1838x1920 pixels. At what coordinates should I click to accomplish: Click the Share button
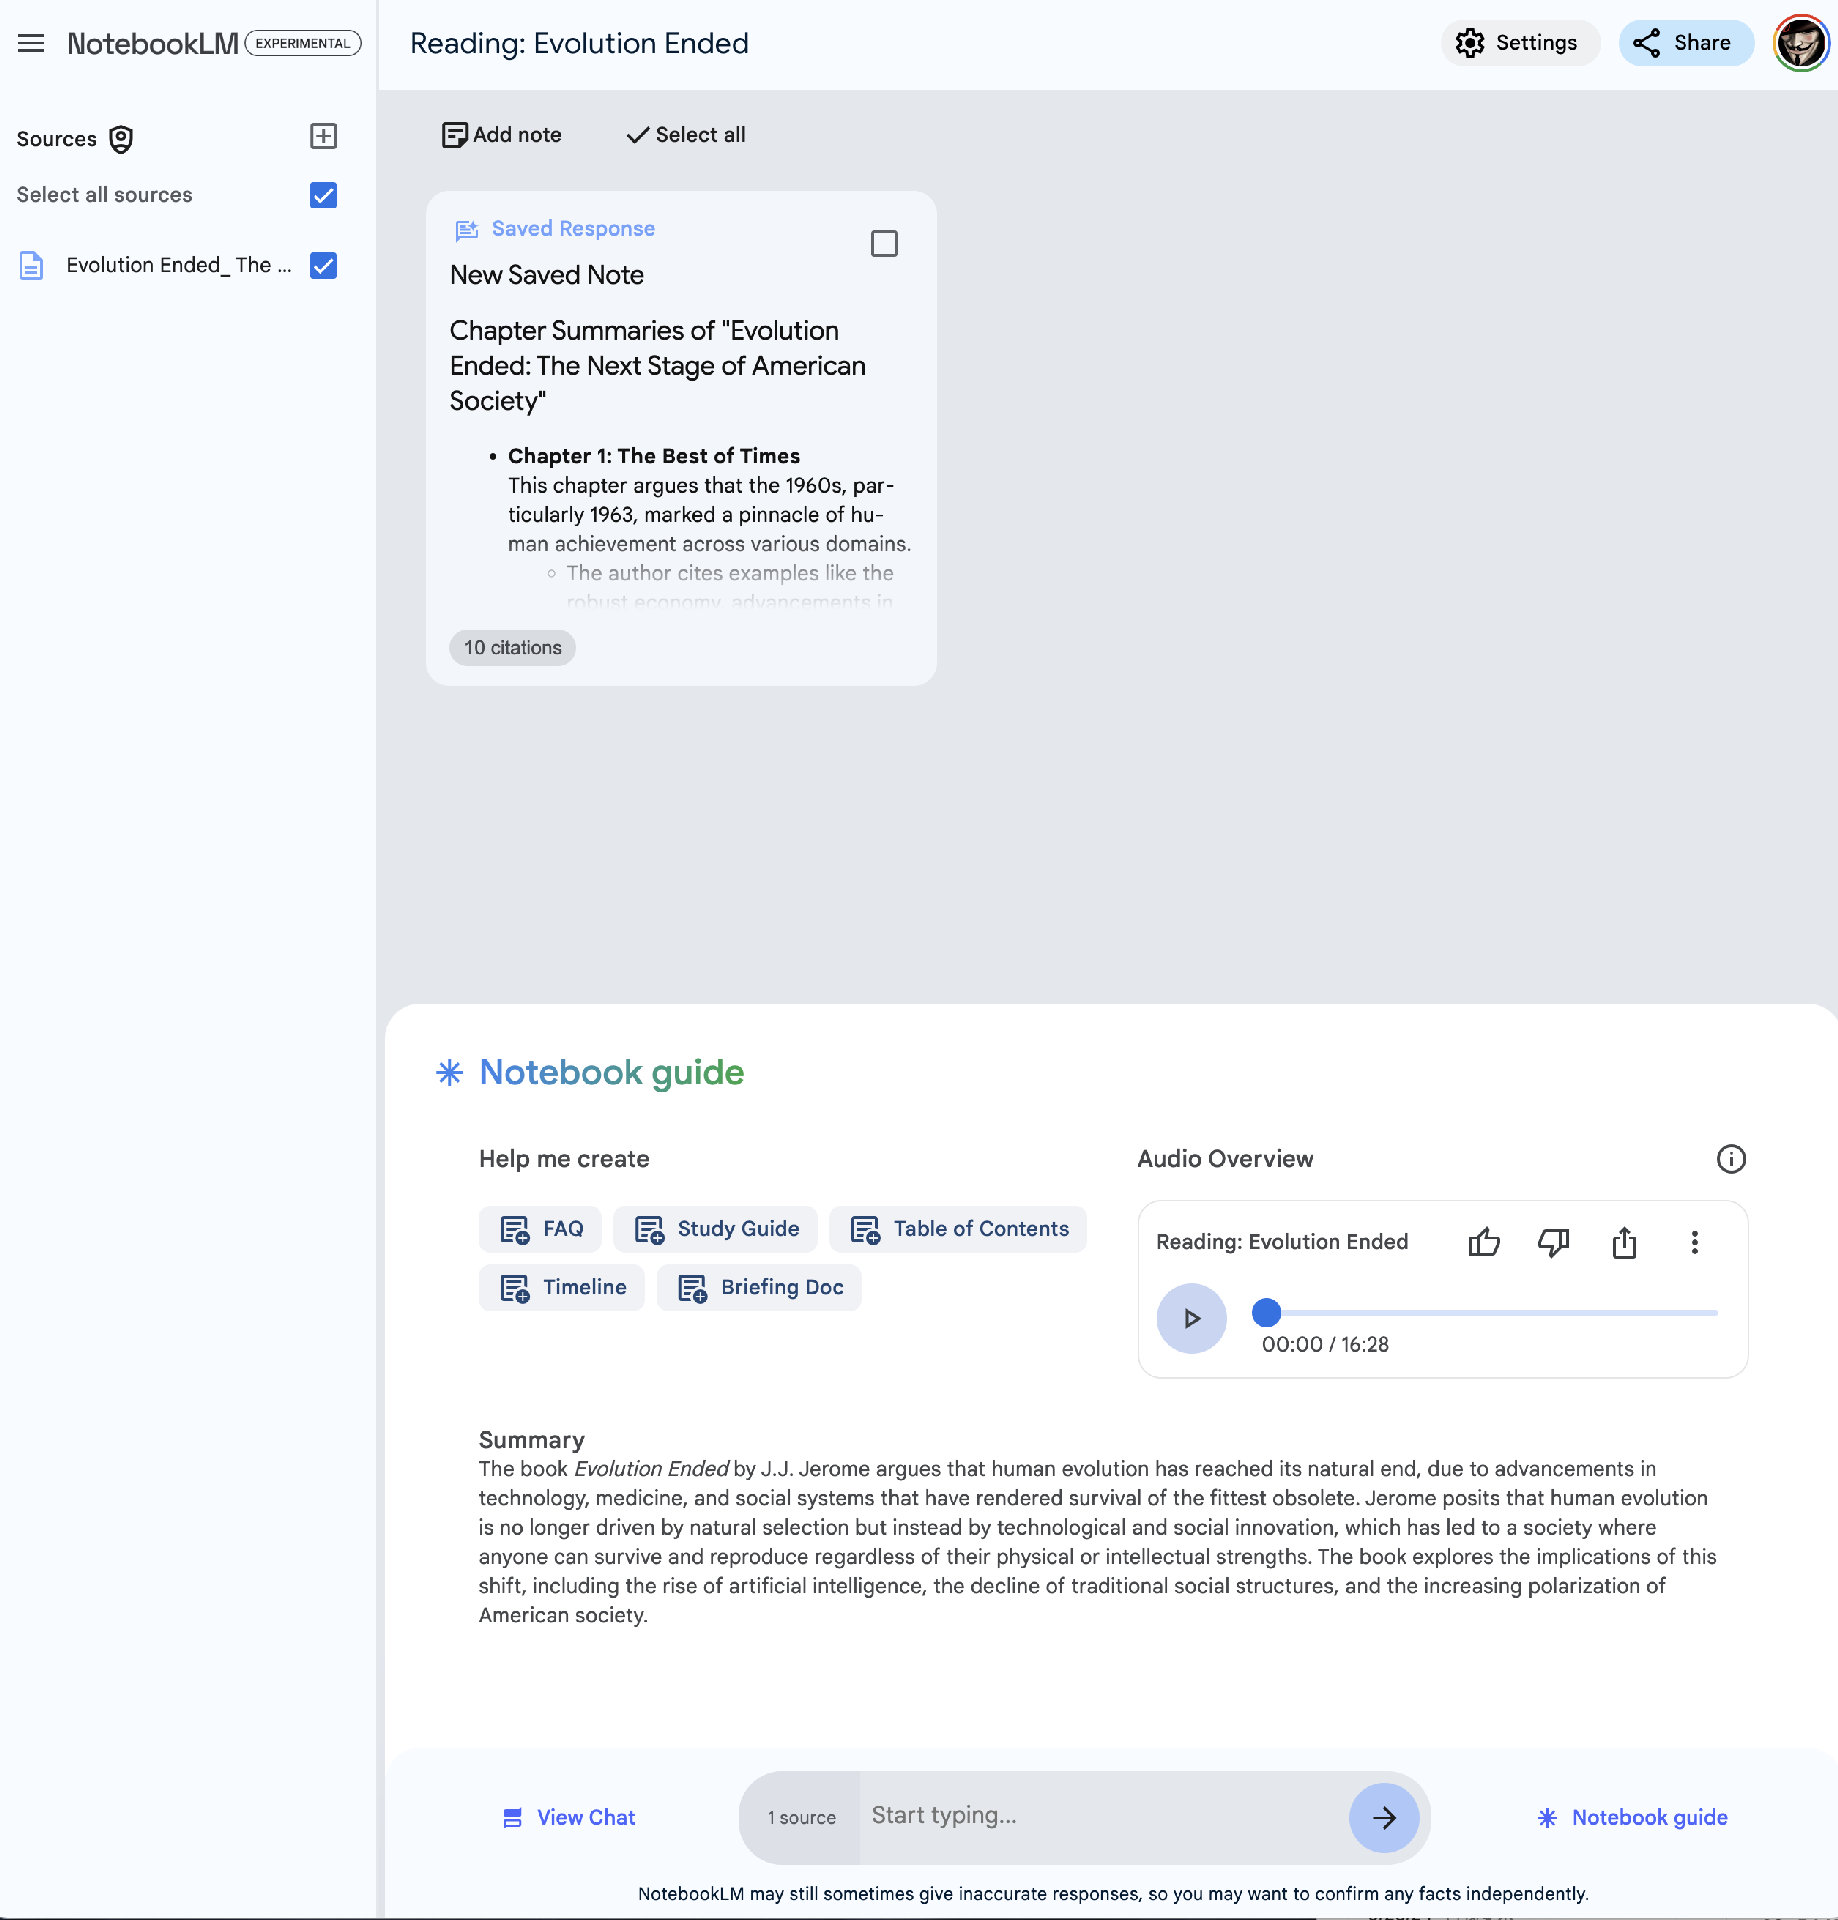tap(1684, 43)
